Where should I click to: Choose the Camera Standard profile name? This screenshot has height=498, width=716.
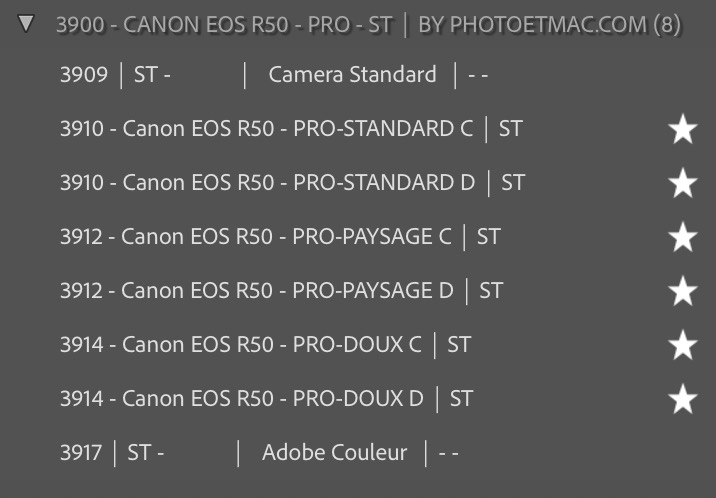[x=352, y=75]
